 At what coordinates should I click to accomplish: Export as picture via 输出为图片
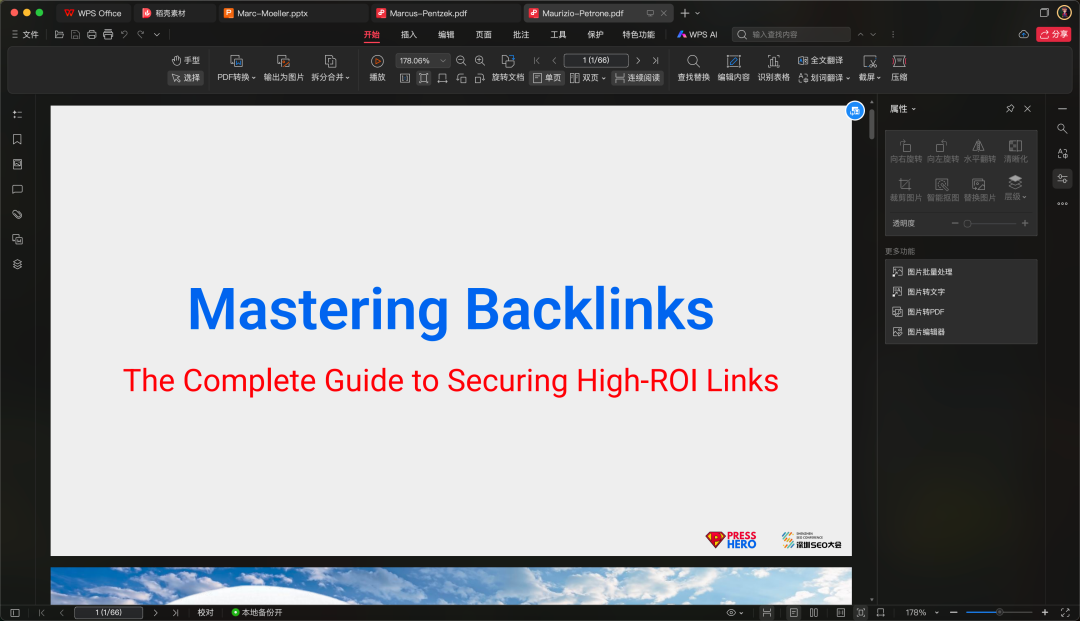283,69
